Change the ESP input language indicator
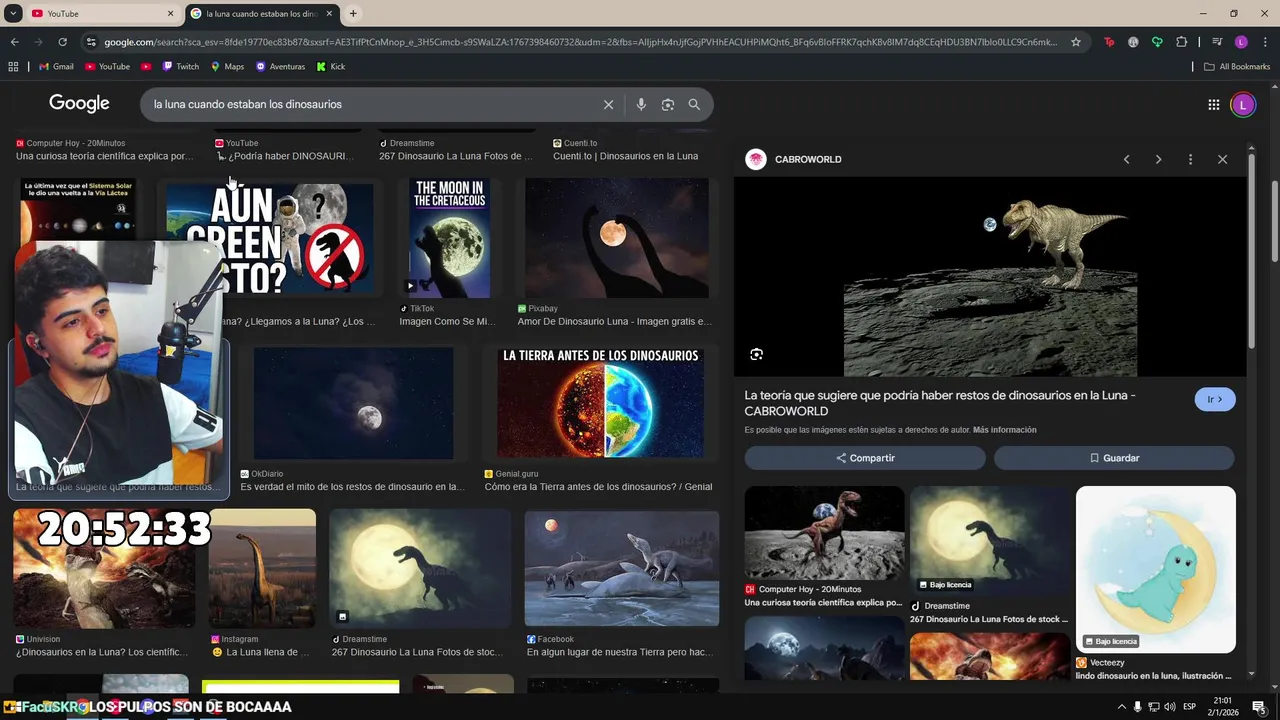The width and height of the screenshot is (1280, 720). tap(1190, 707)
